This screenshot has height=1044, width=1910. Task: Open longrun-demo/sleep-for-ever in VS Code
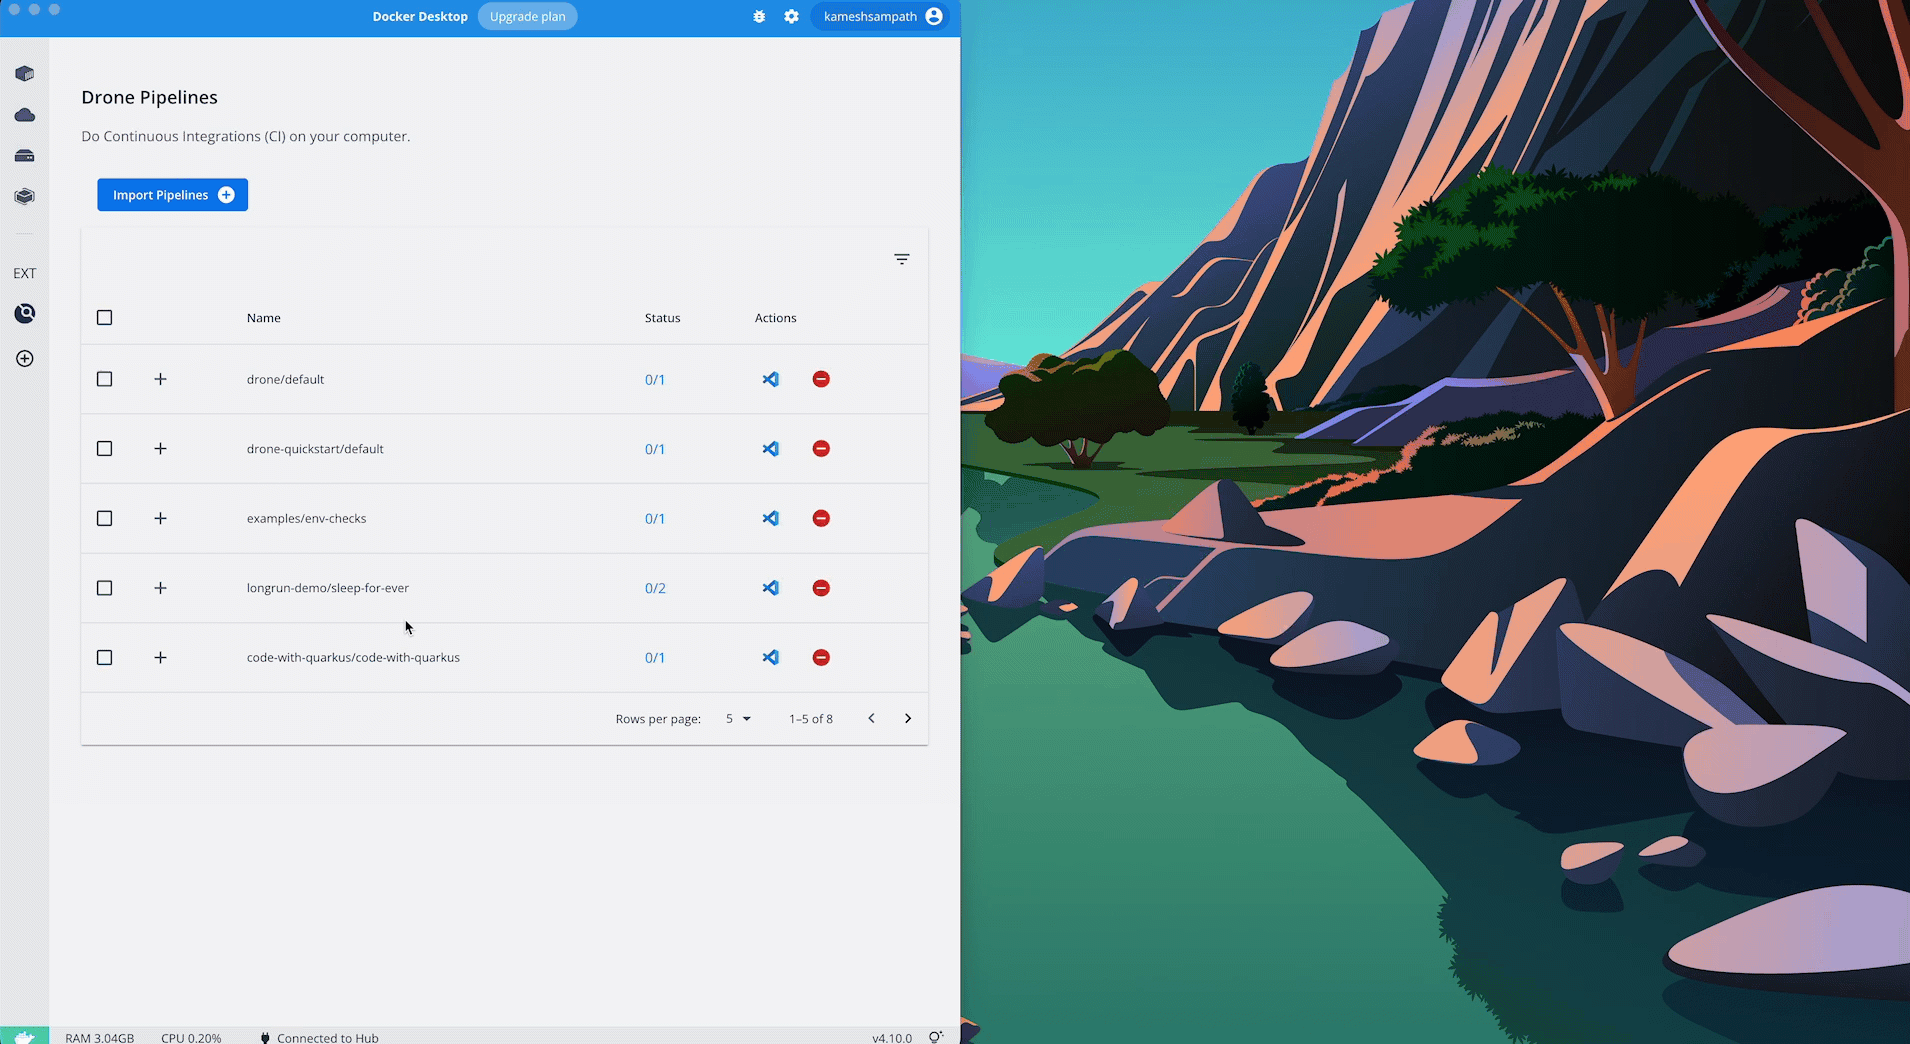tap(770, 588)
